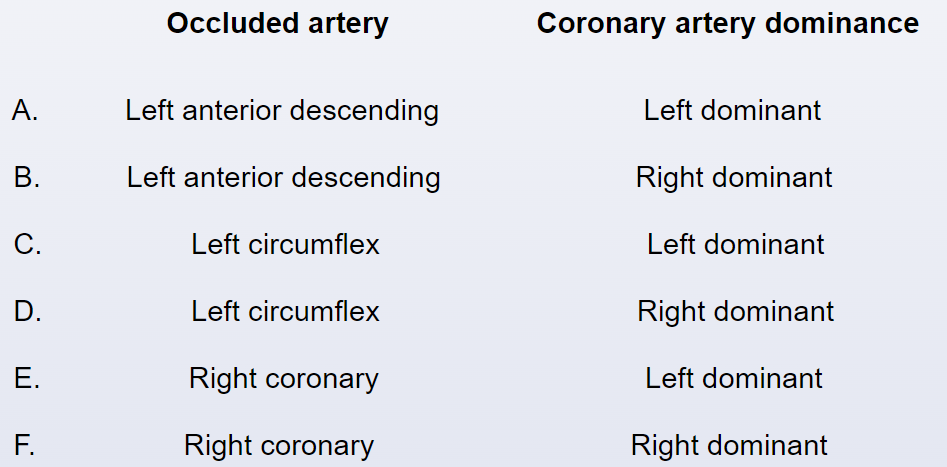Click Left dominant in row A
Viewport: 947px width, 467px height.
click(733, 111)
